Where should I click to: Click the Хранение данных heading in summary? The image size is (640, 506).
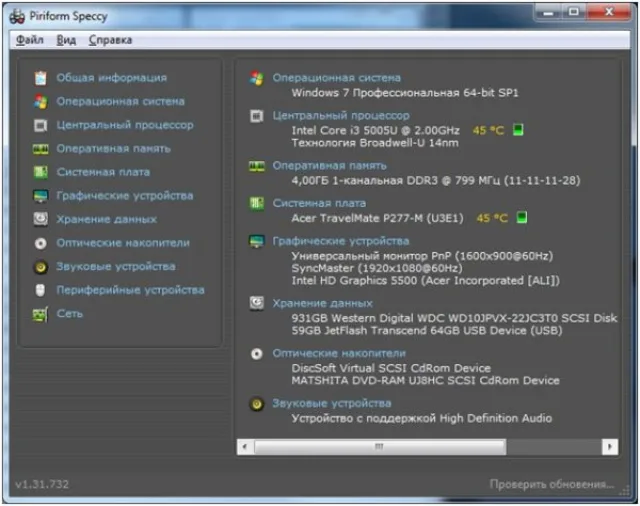coord(322,304)
